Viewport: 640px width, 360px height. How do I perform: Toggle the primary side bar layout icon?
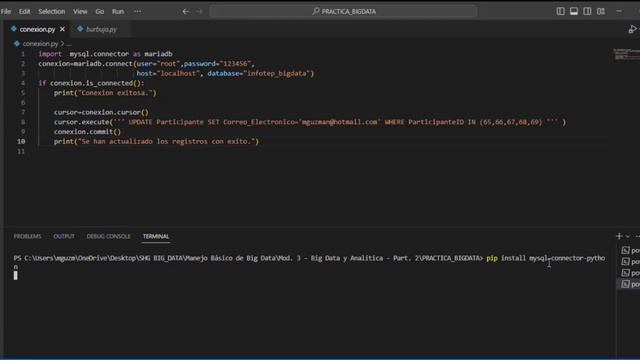[560, 11]
